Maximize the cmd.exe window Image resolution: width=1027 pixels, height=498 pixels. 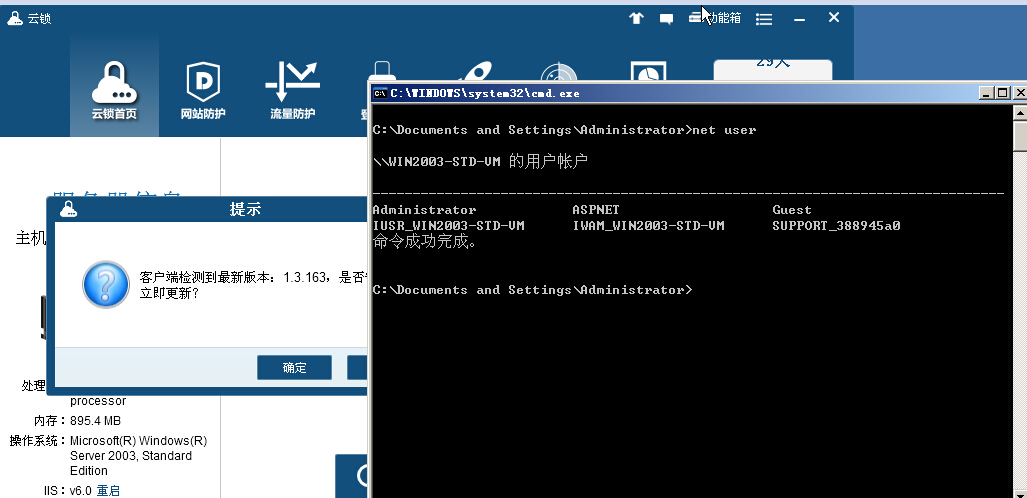pyautogui.click(x=1002, y=93)
